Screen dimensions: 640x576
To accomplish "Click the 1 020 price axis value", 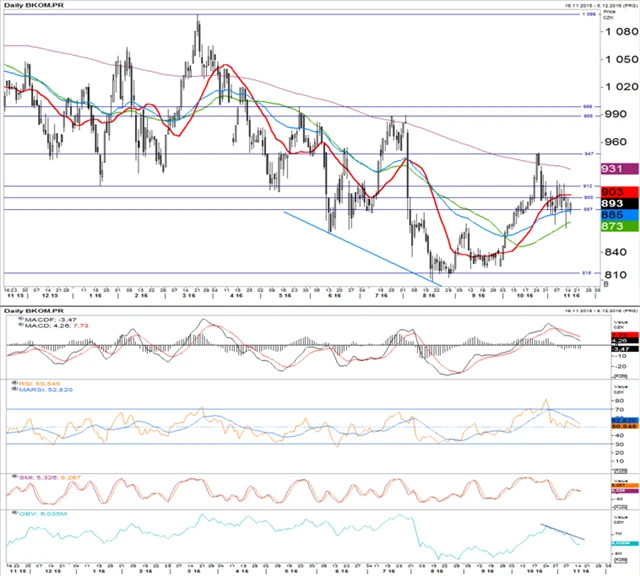I will 621,87.
